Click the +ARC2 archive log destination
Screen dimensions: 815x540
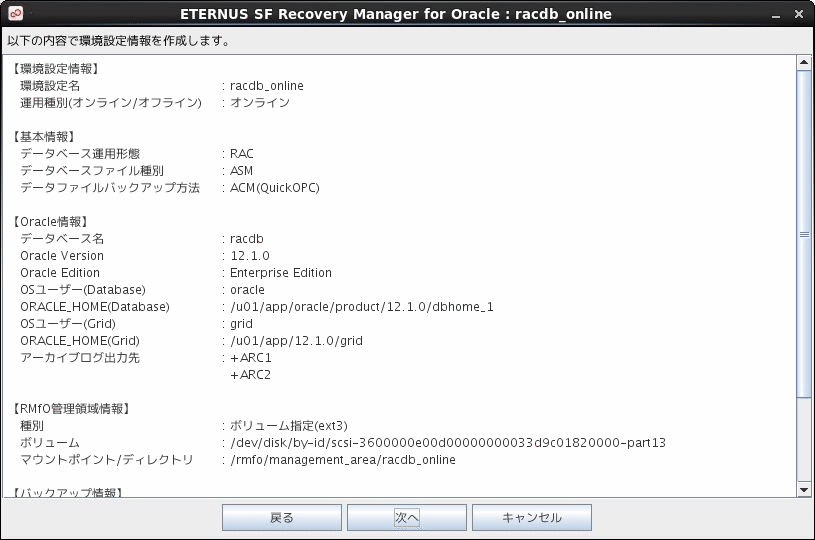[251, 375]
